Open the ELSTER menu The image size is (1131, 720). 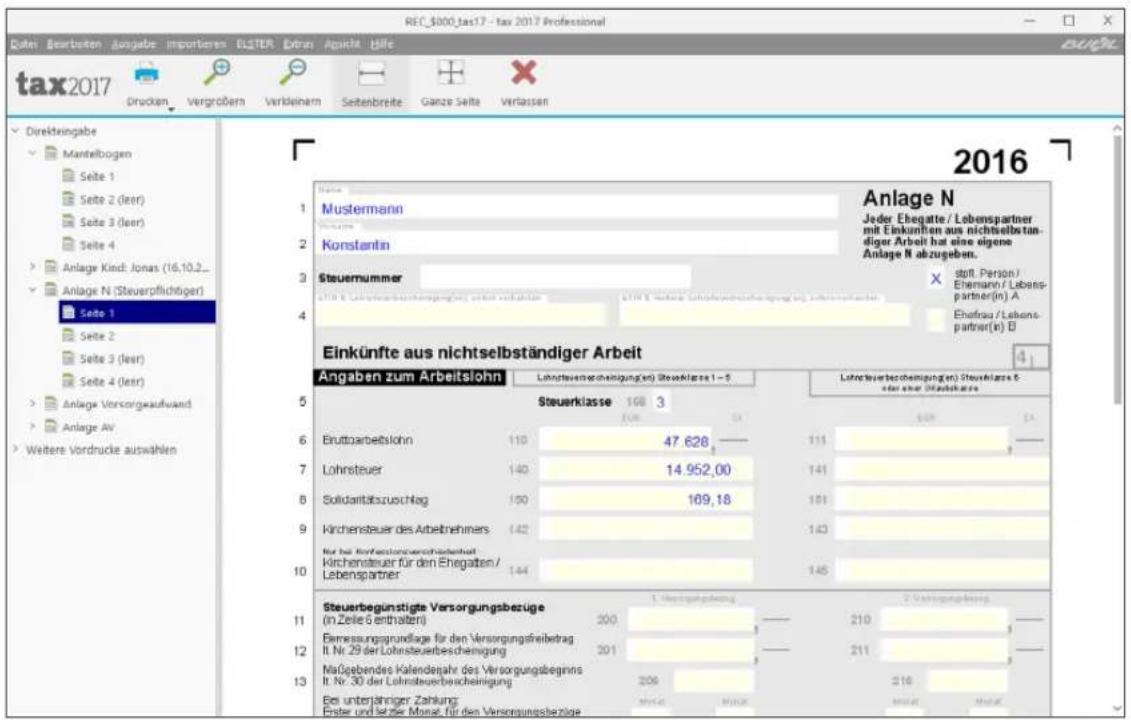click(x=255, y=44)
